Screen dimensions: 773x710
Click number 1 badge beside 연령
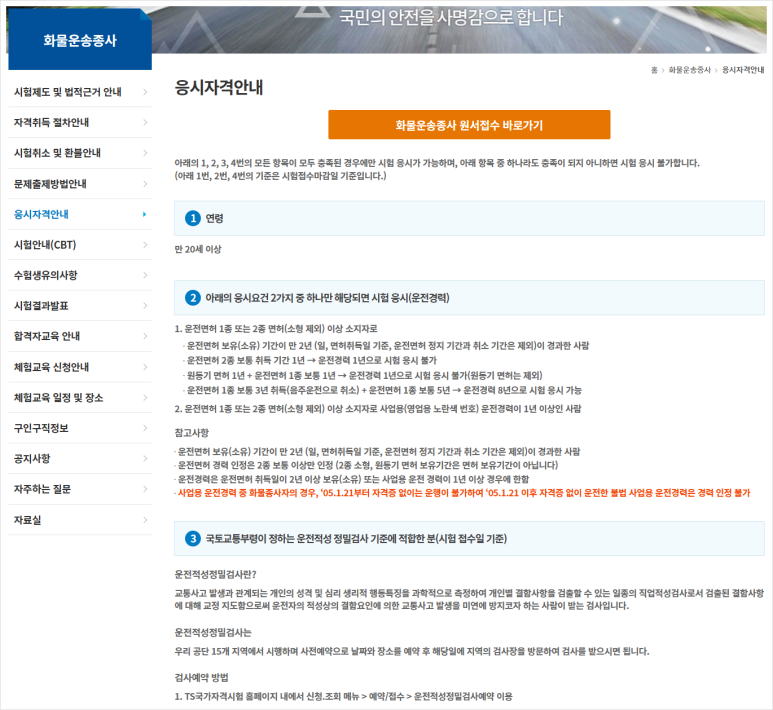pyautogui.click(x=193, y=218)
